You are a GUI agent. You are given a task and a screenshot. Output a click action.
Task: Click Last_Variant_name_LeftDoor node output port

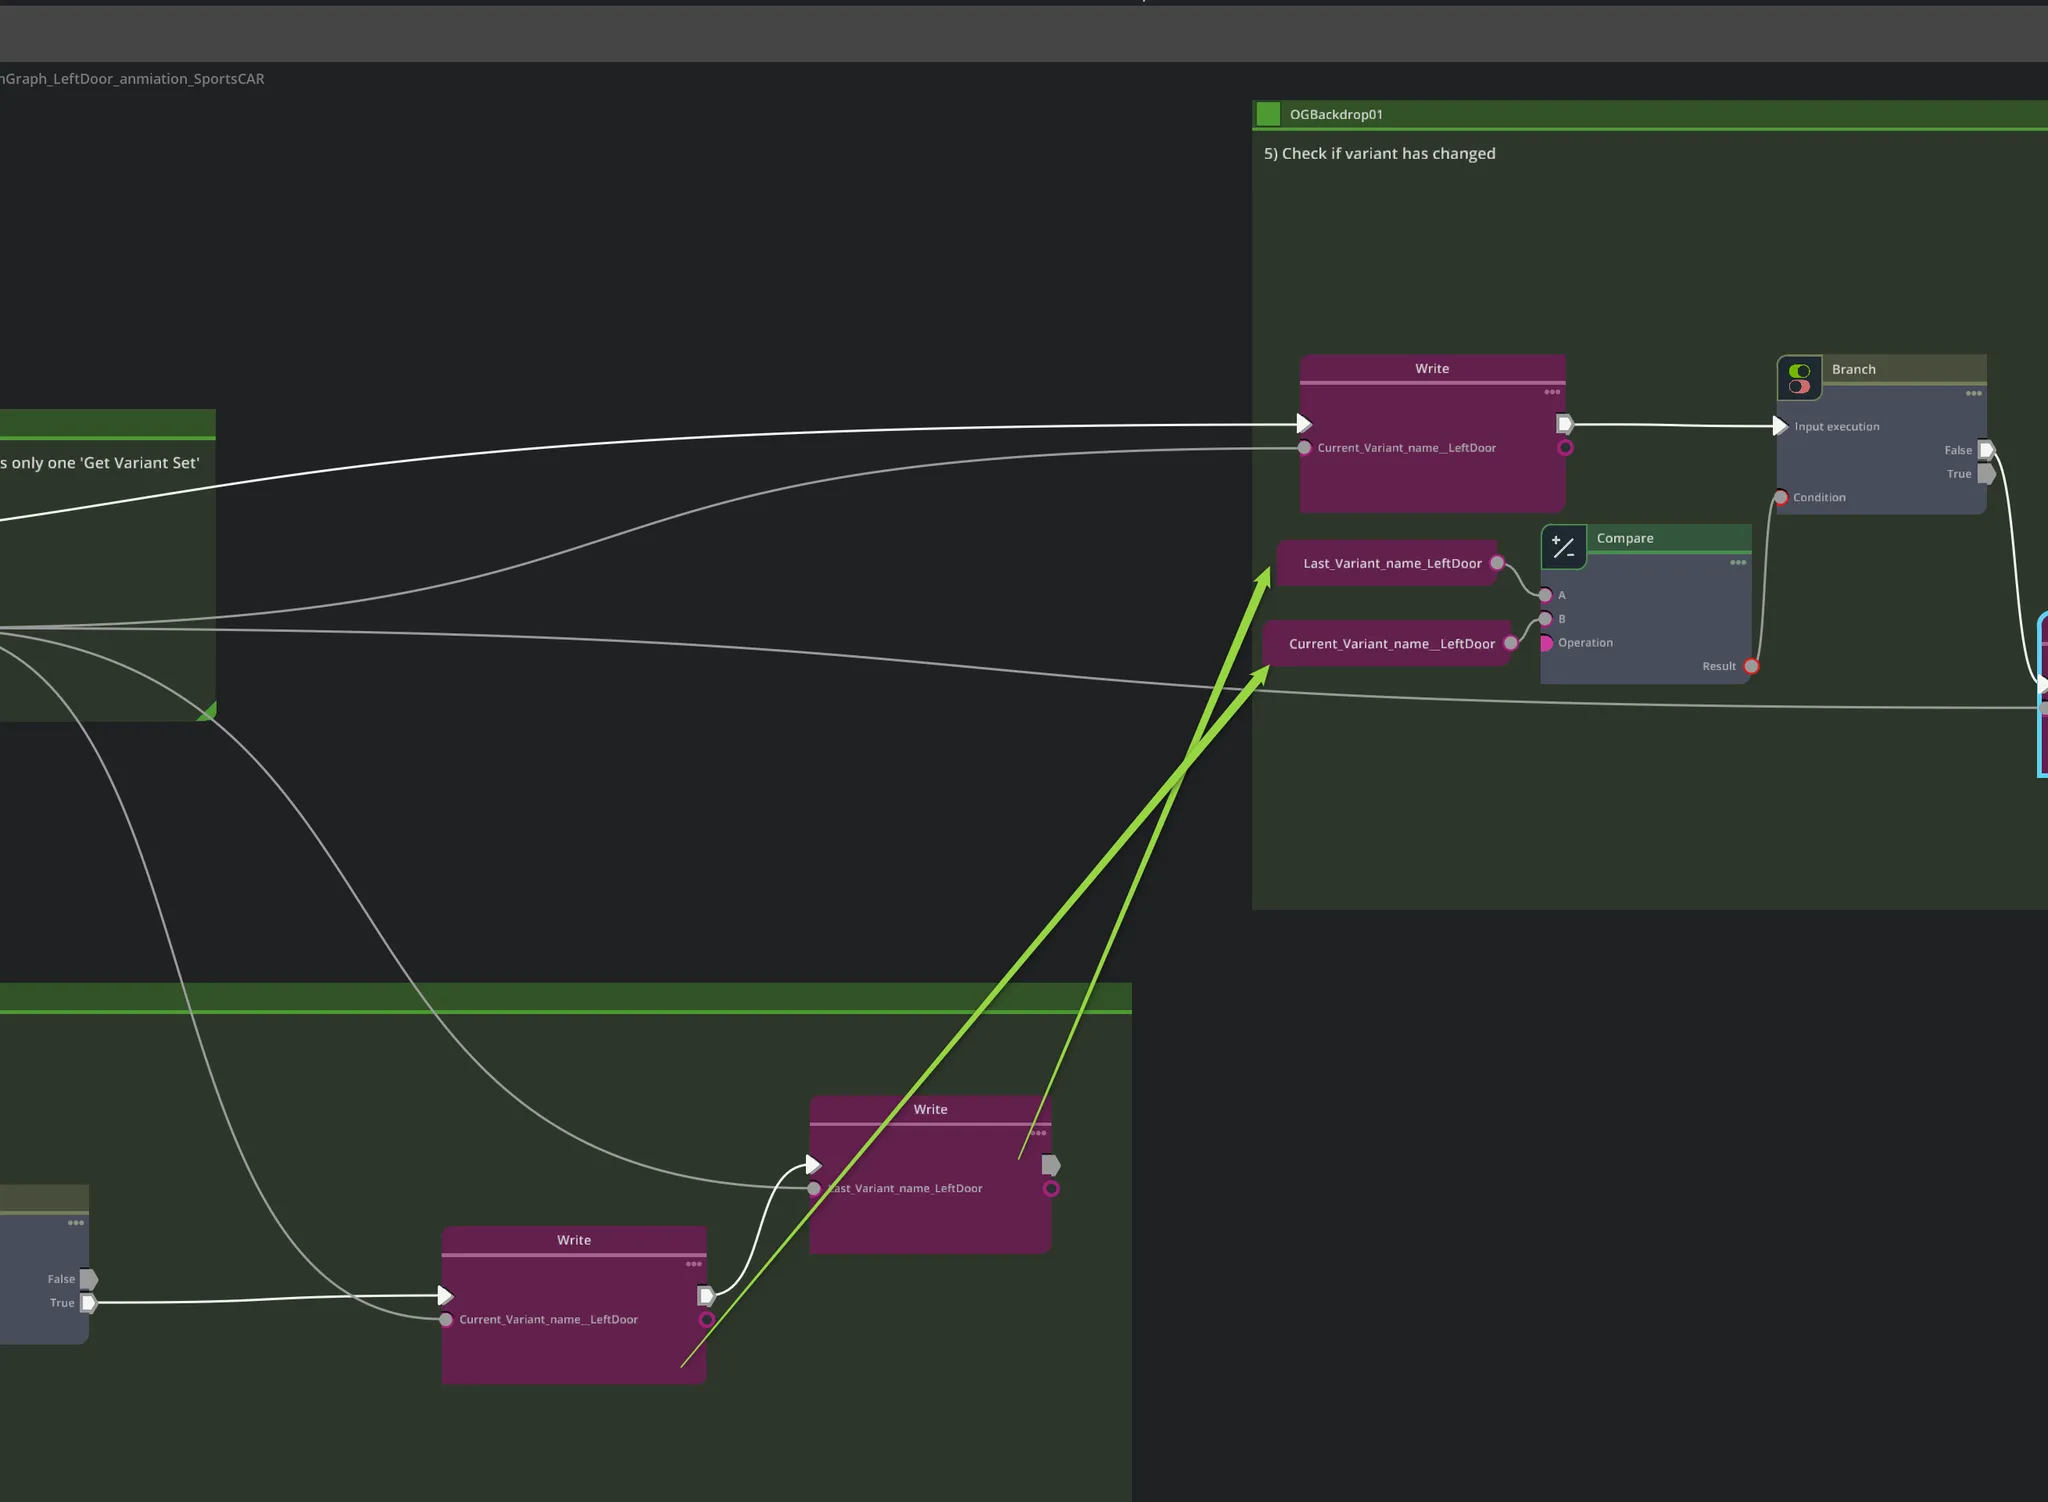[x=1497, y=563]
